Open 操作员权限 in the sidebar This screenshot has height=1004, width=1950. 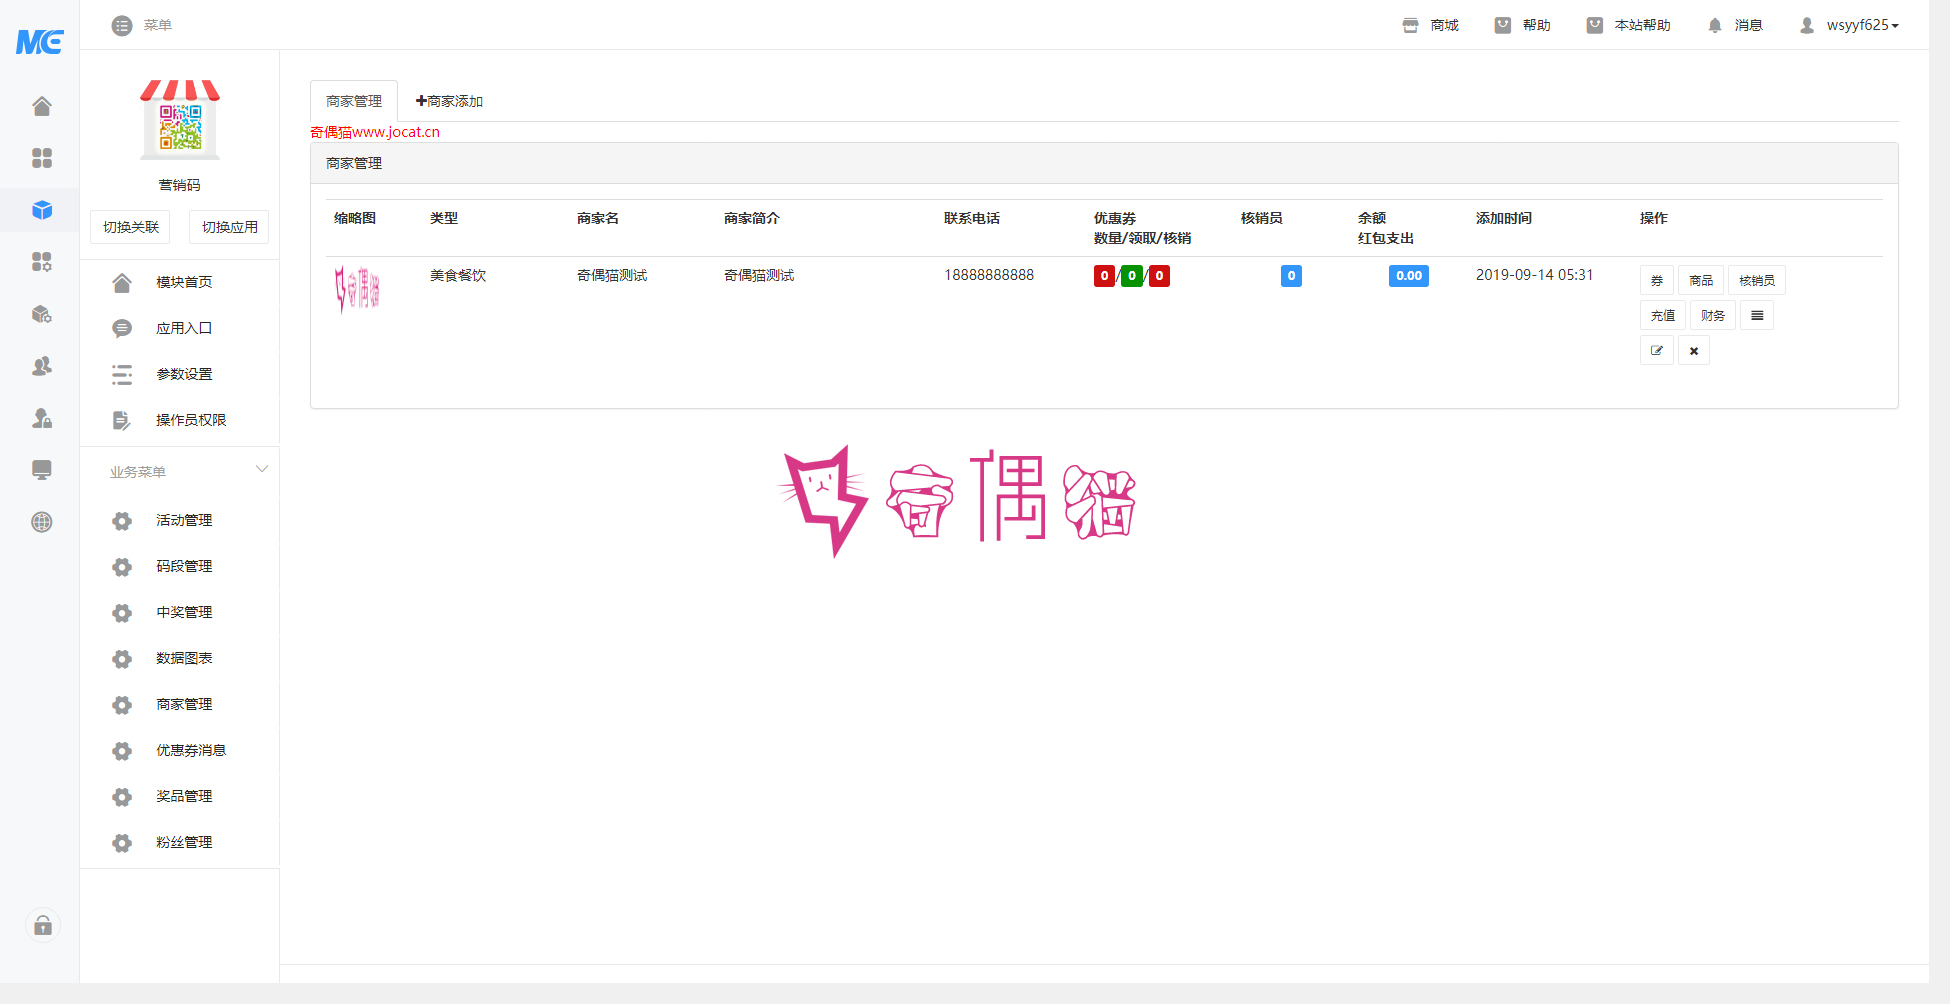[x=191, y=420]
